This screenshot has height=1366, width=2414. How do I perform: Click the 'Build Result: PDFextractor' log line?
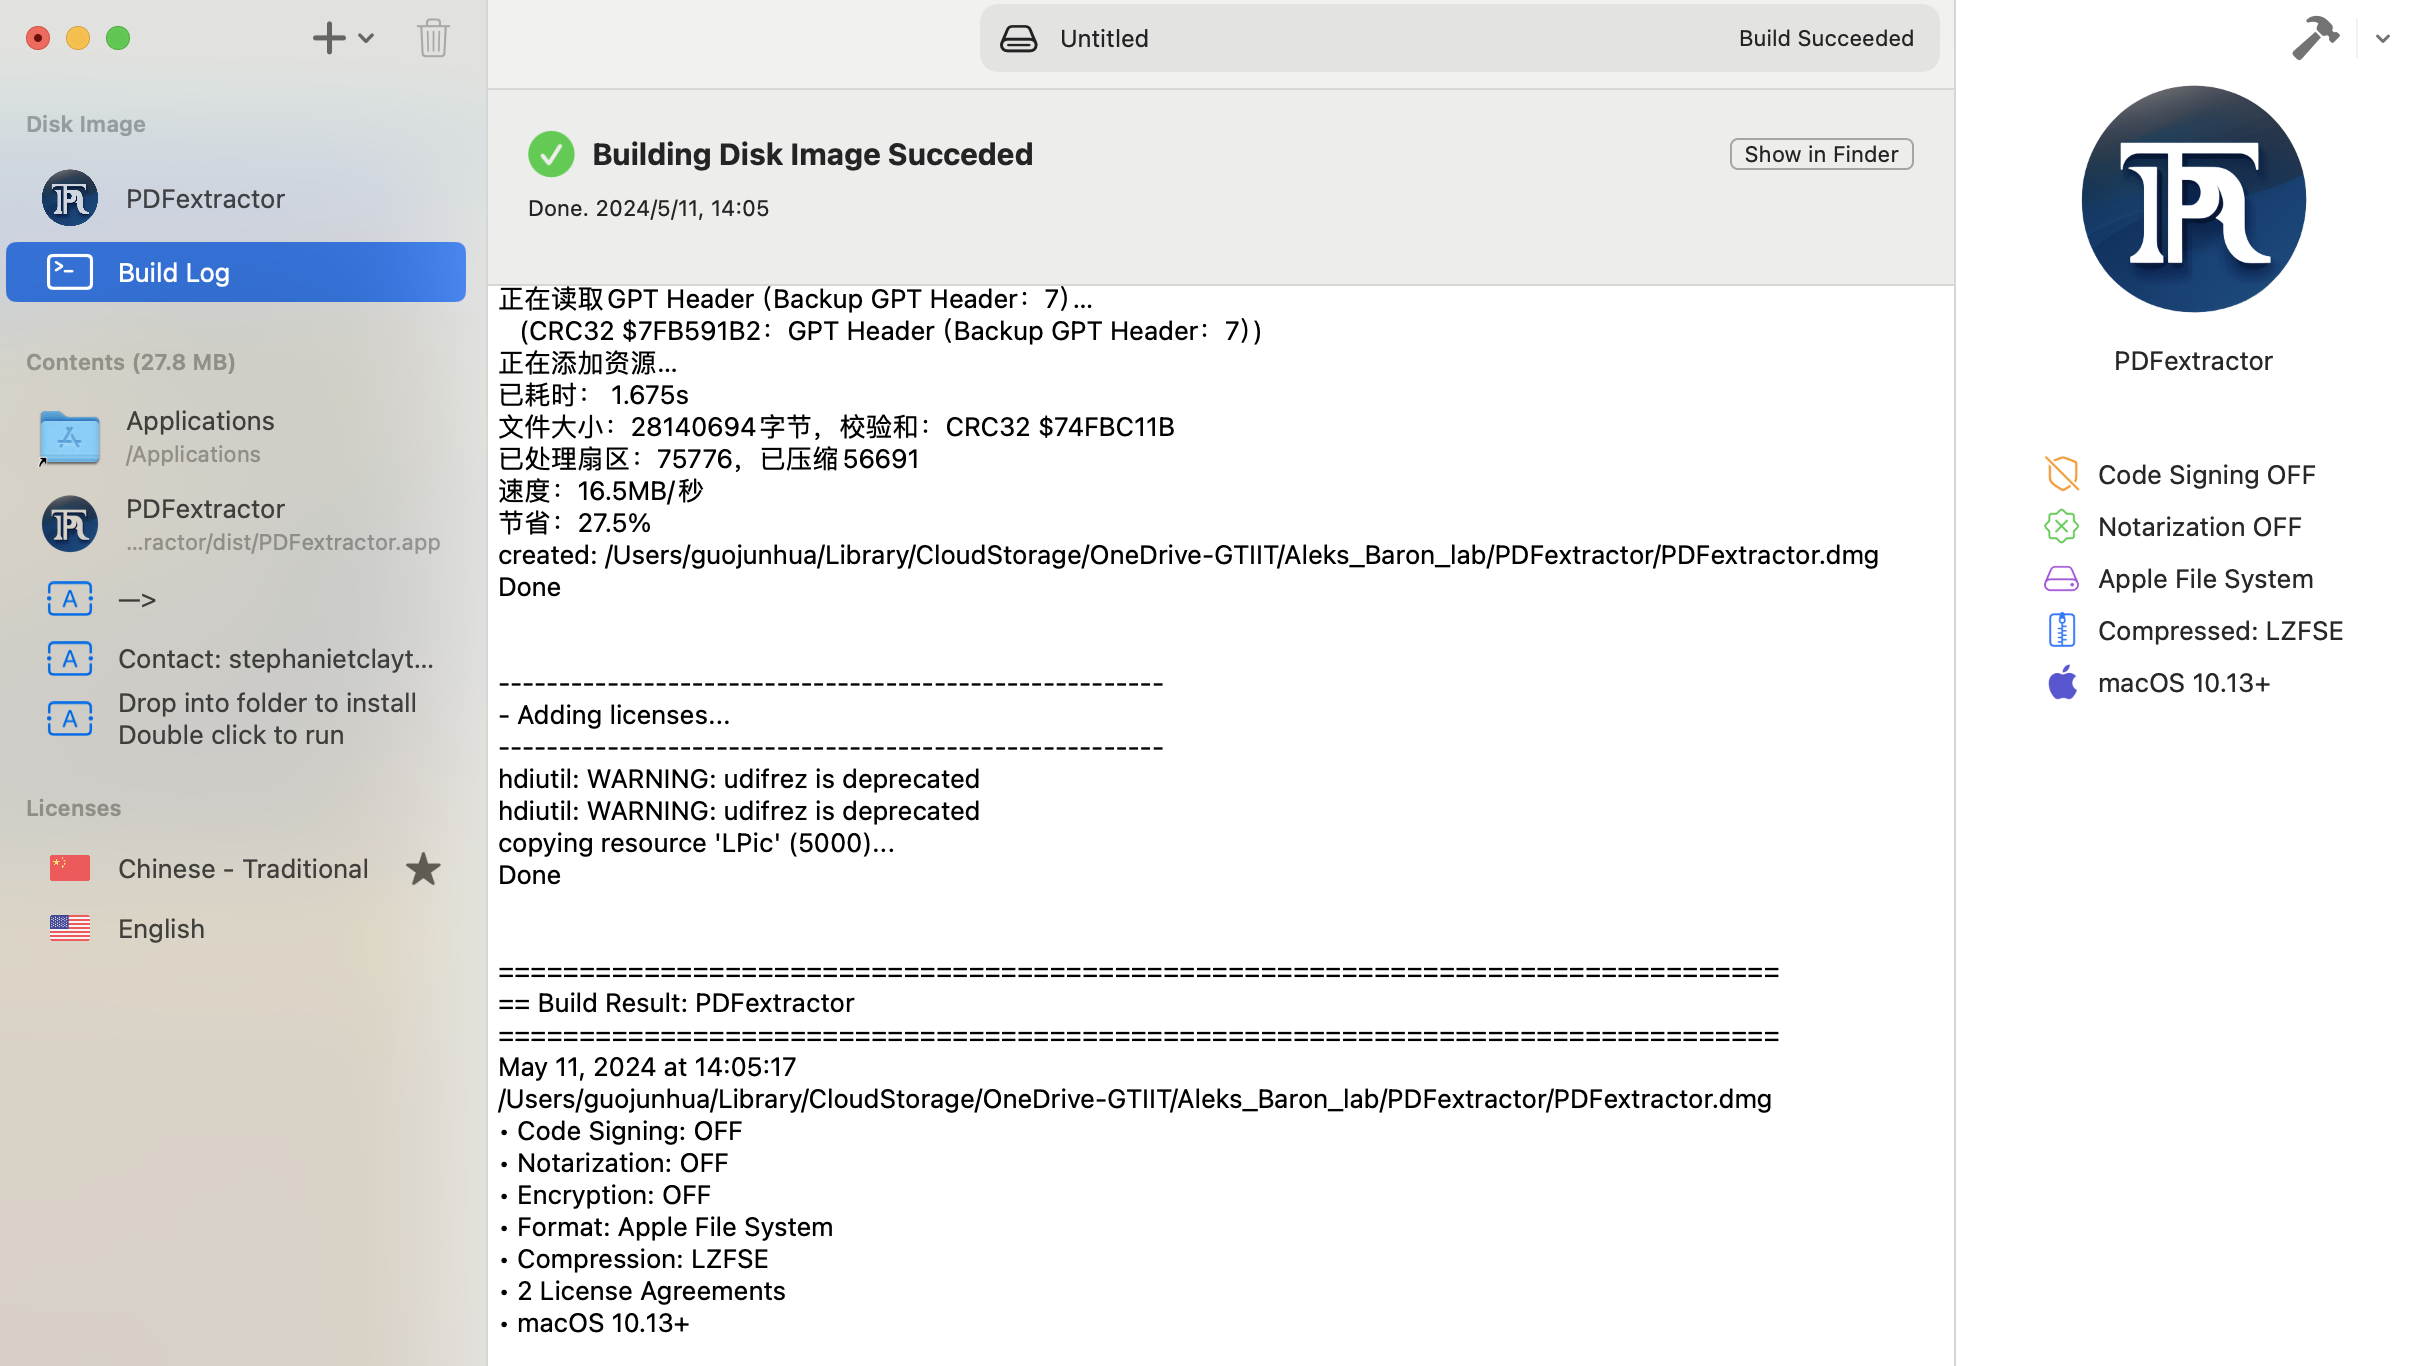point(676,1003)
